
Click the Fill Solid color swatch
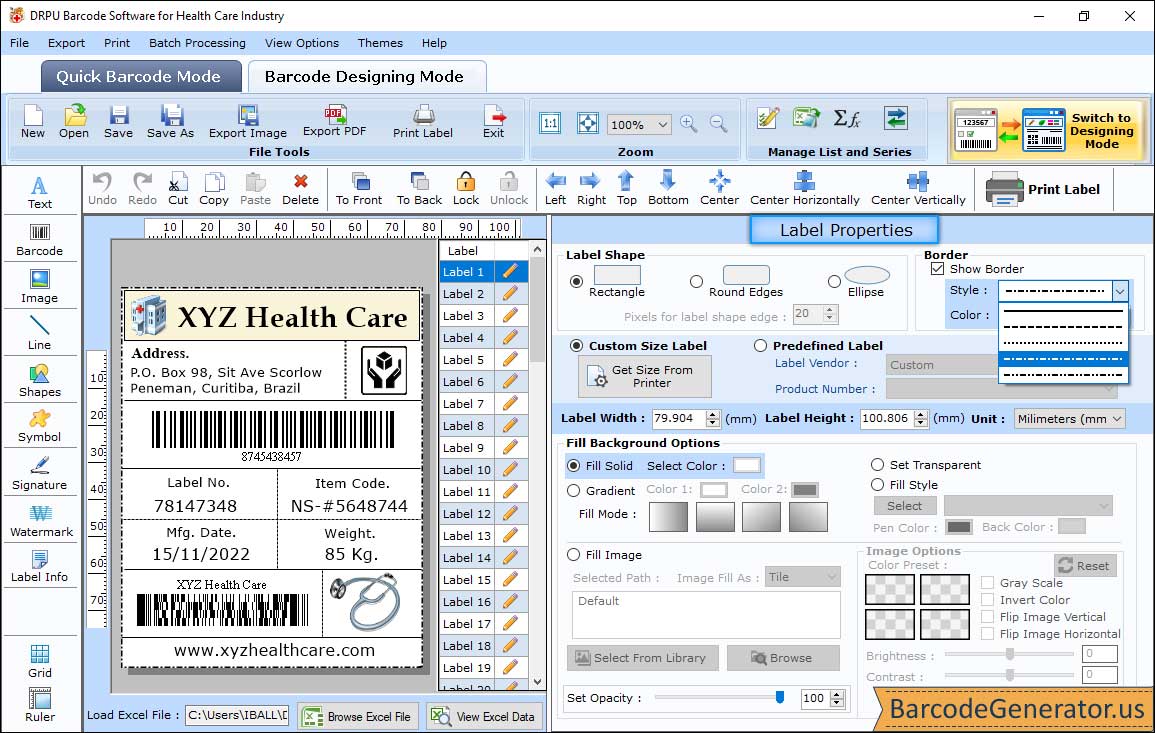pos(746,466)
